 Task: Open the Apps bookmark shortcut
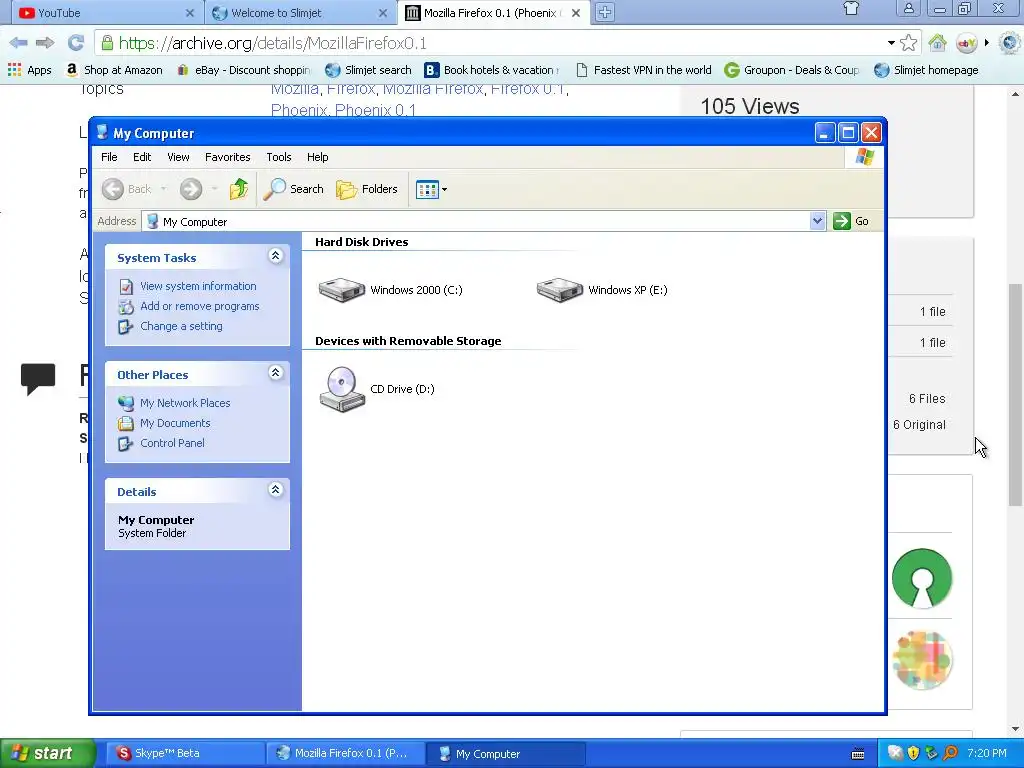[x=29, y=70]
